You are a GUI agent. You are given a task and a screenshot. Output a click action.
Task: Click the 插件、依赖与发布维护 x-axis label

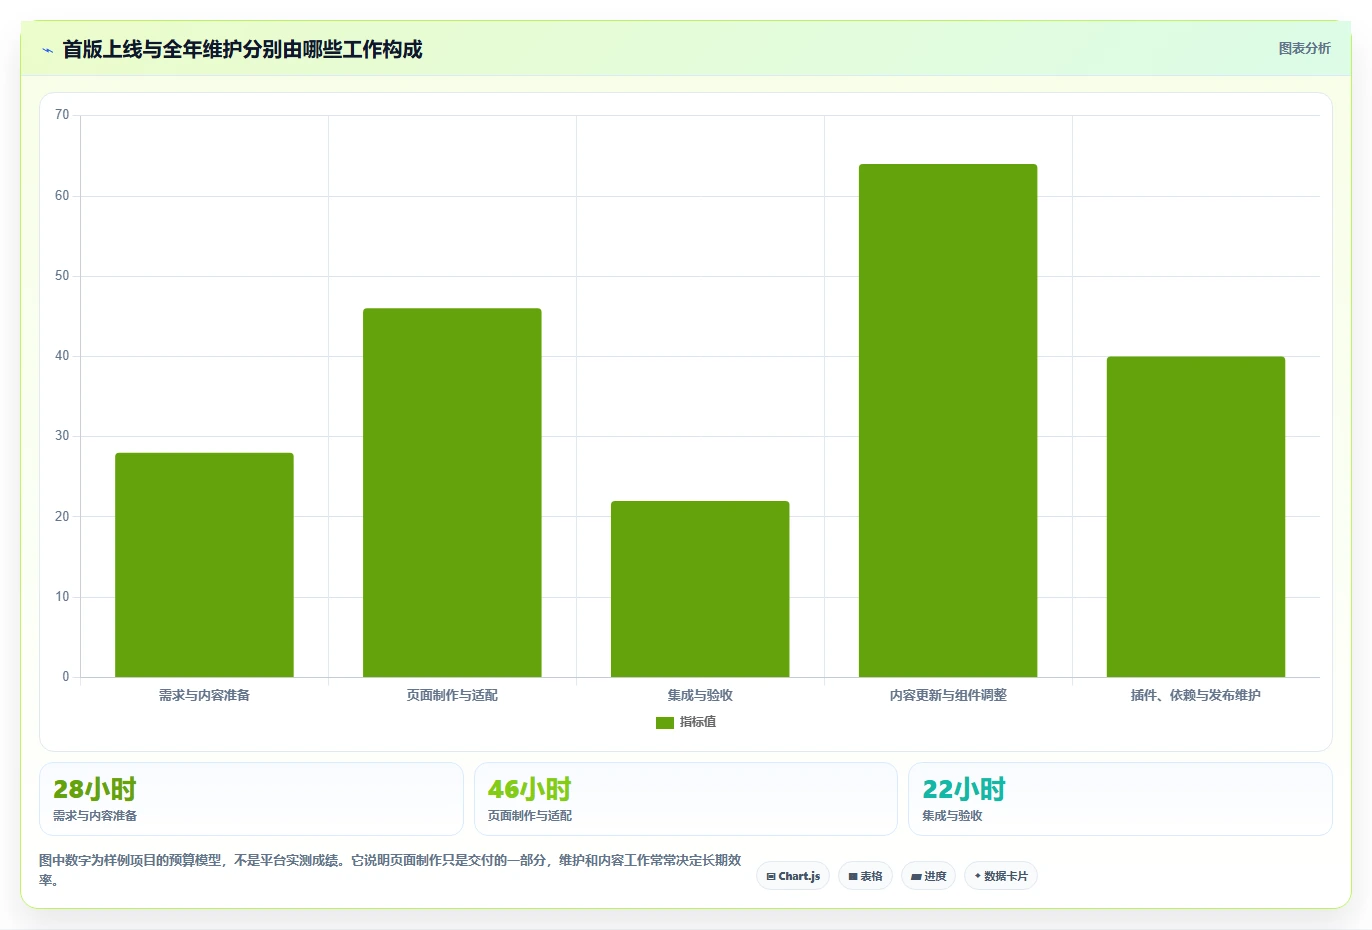click(x=1196, y=695)
